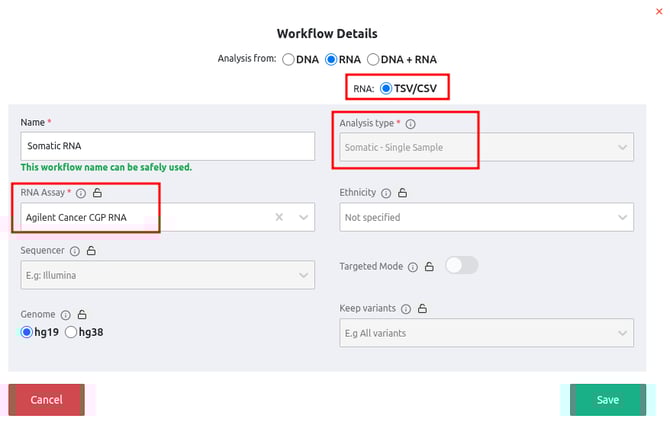The height and width of the screenshot is (428, 670).
Task: Click the Cancel button
Action: pos(47,399)
